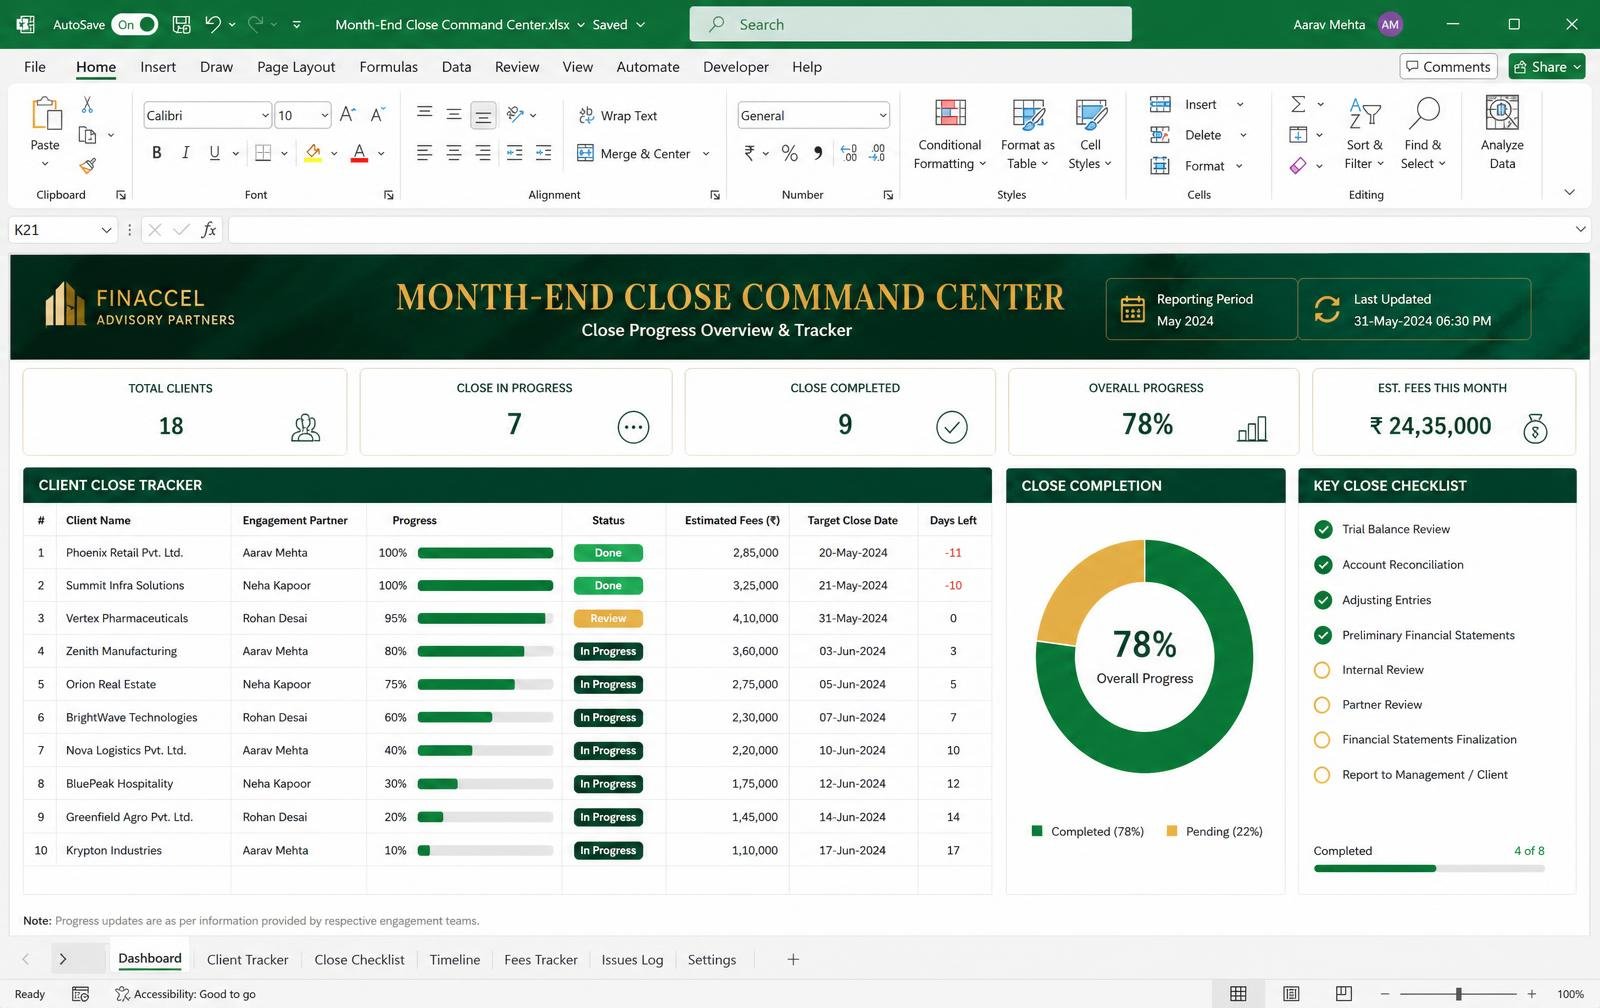Uncheck Account Reconciliation checklist item
The image size is (1600, 1008).
(1323, 565)
